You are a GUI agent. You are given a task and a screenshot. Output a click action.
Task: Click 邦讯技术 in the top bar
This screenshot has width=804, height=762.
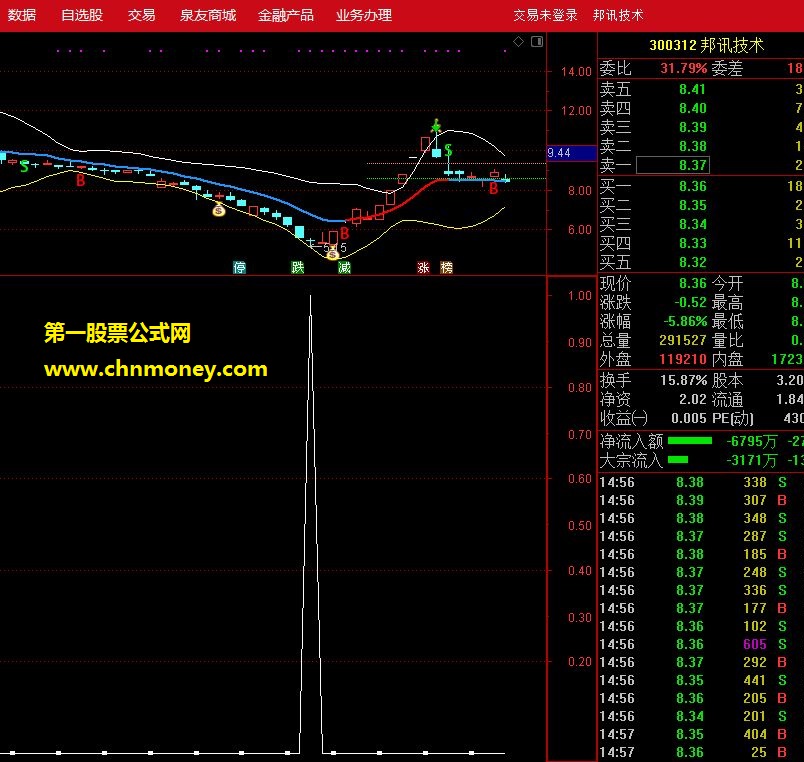(618, 15)
